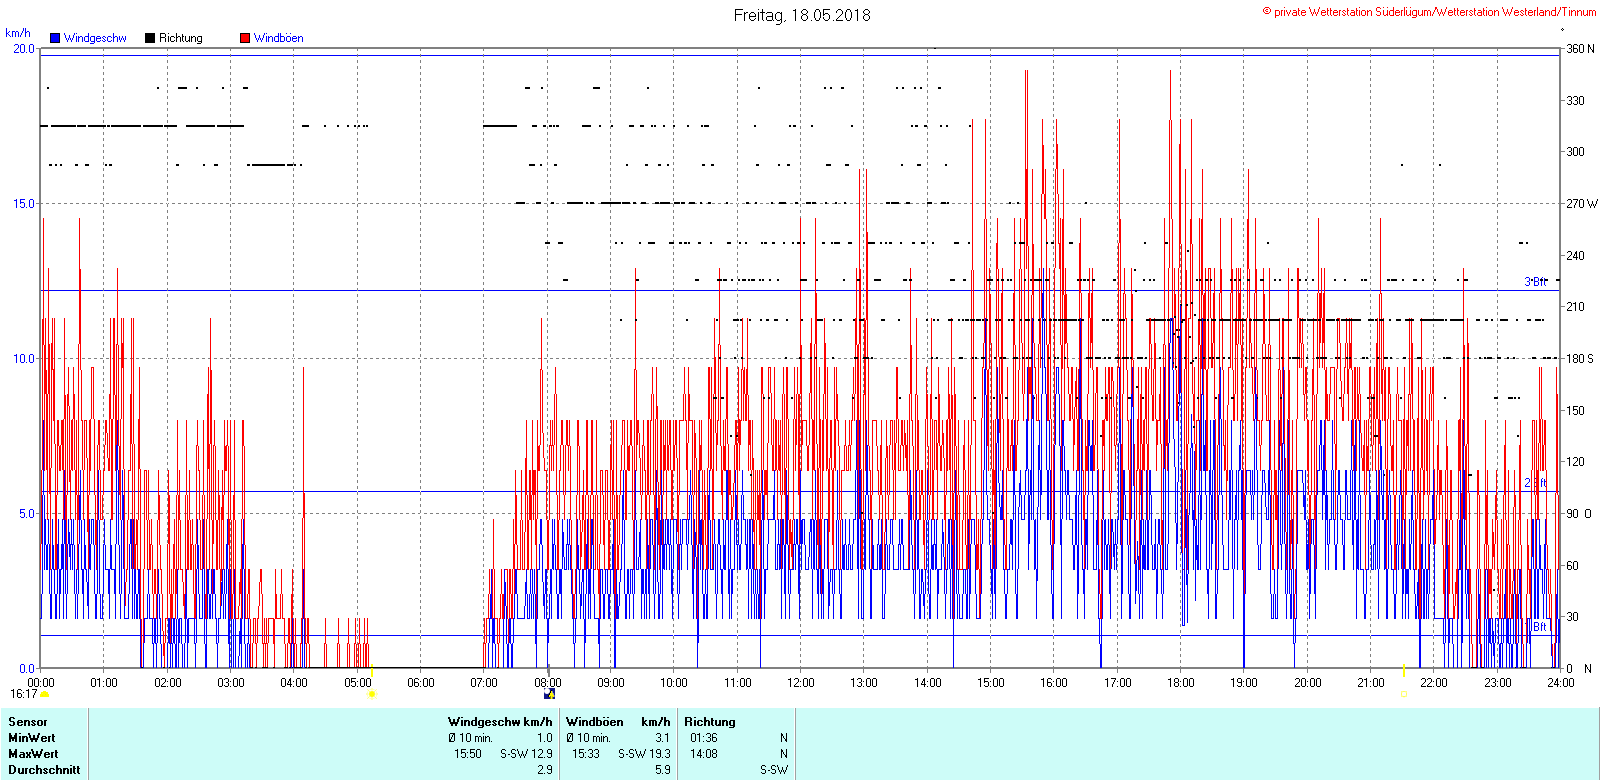The width and height of the screenshot is (1600, 780).
Task: Click the '00:00' time axis label
Action: [x=41, y=683]
